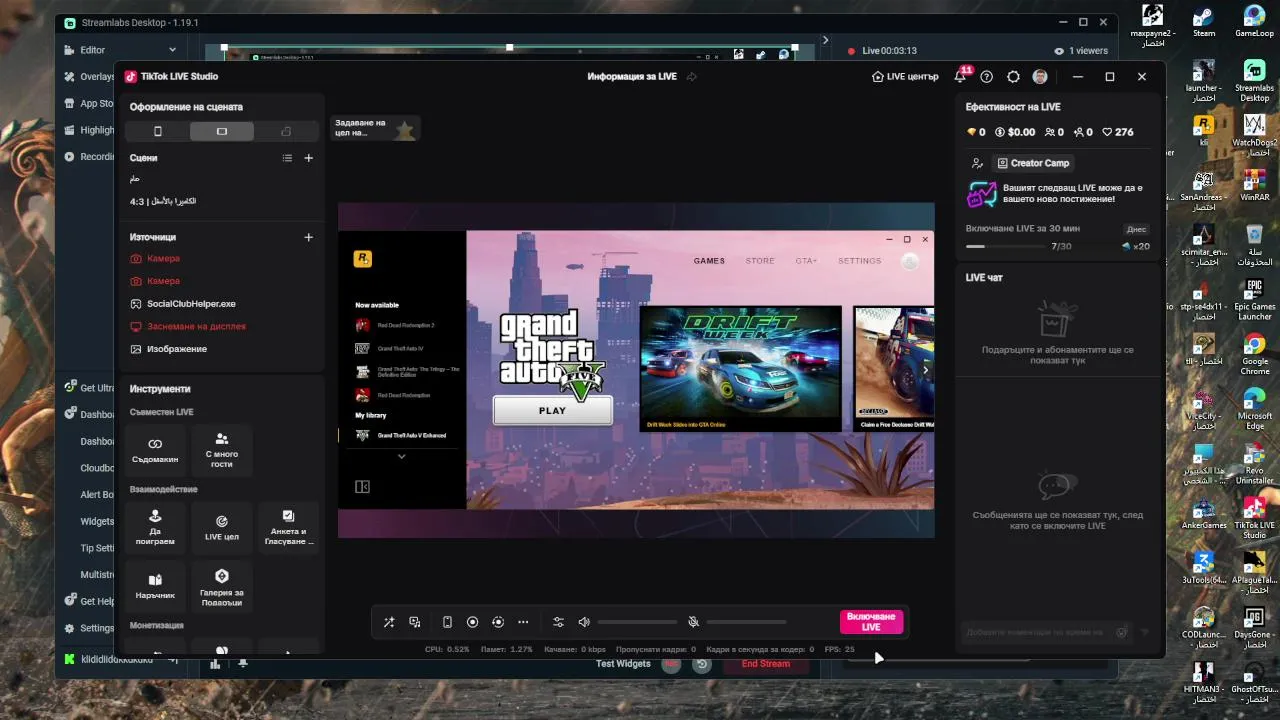
Task: Open LIVE център
Action: [x=905, y=77]
